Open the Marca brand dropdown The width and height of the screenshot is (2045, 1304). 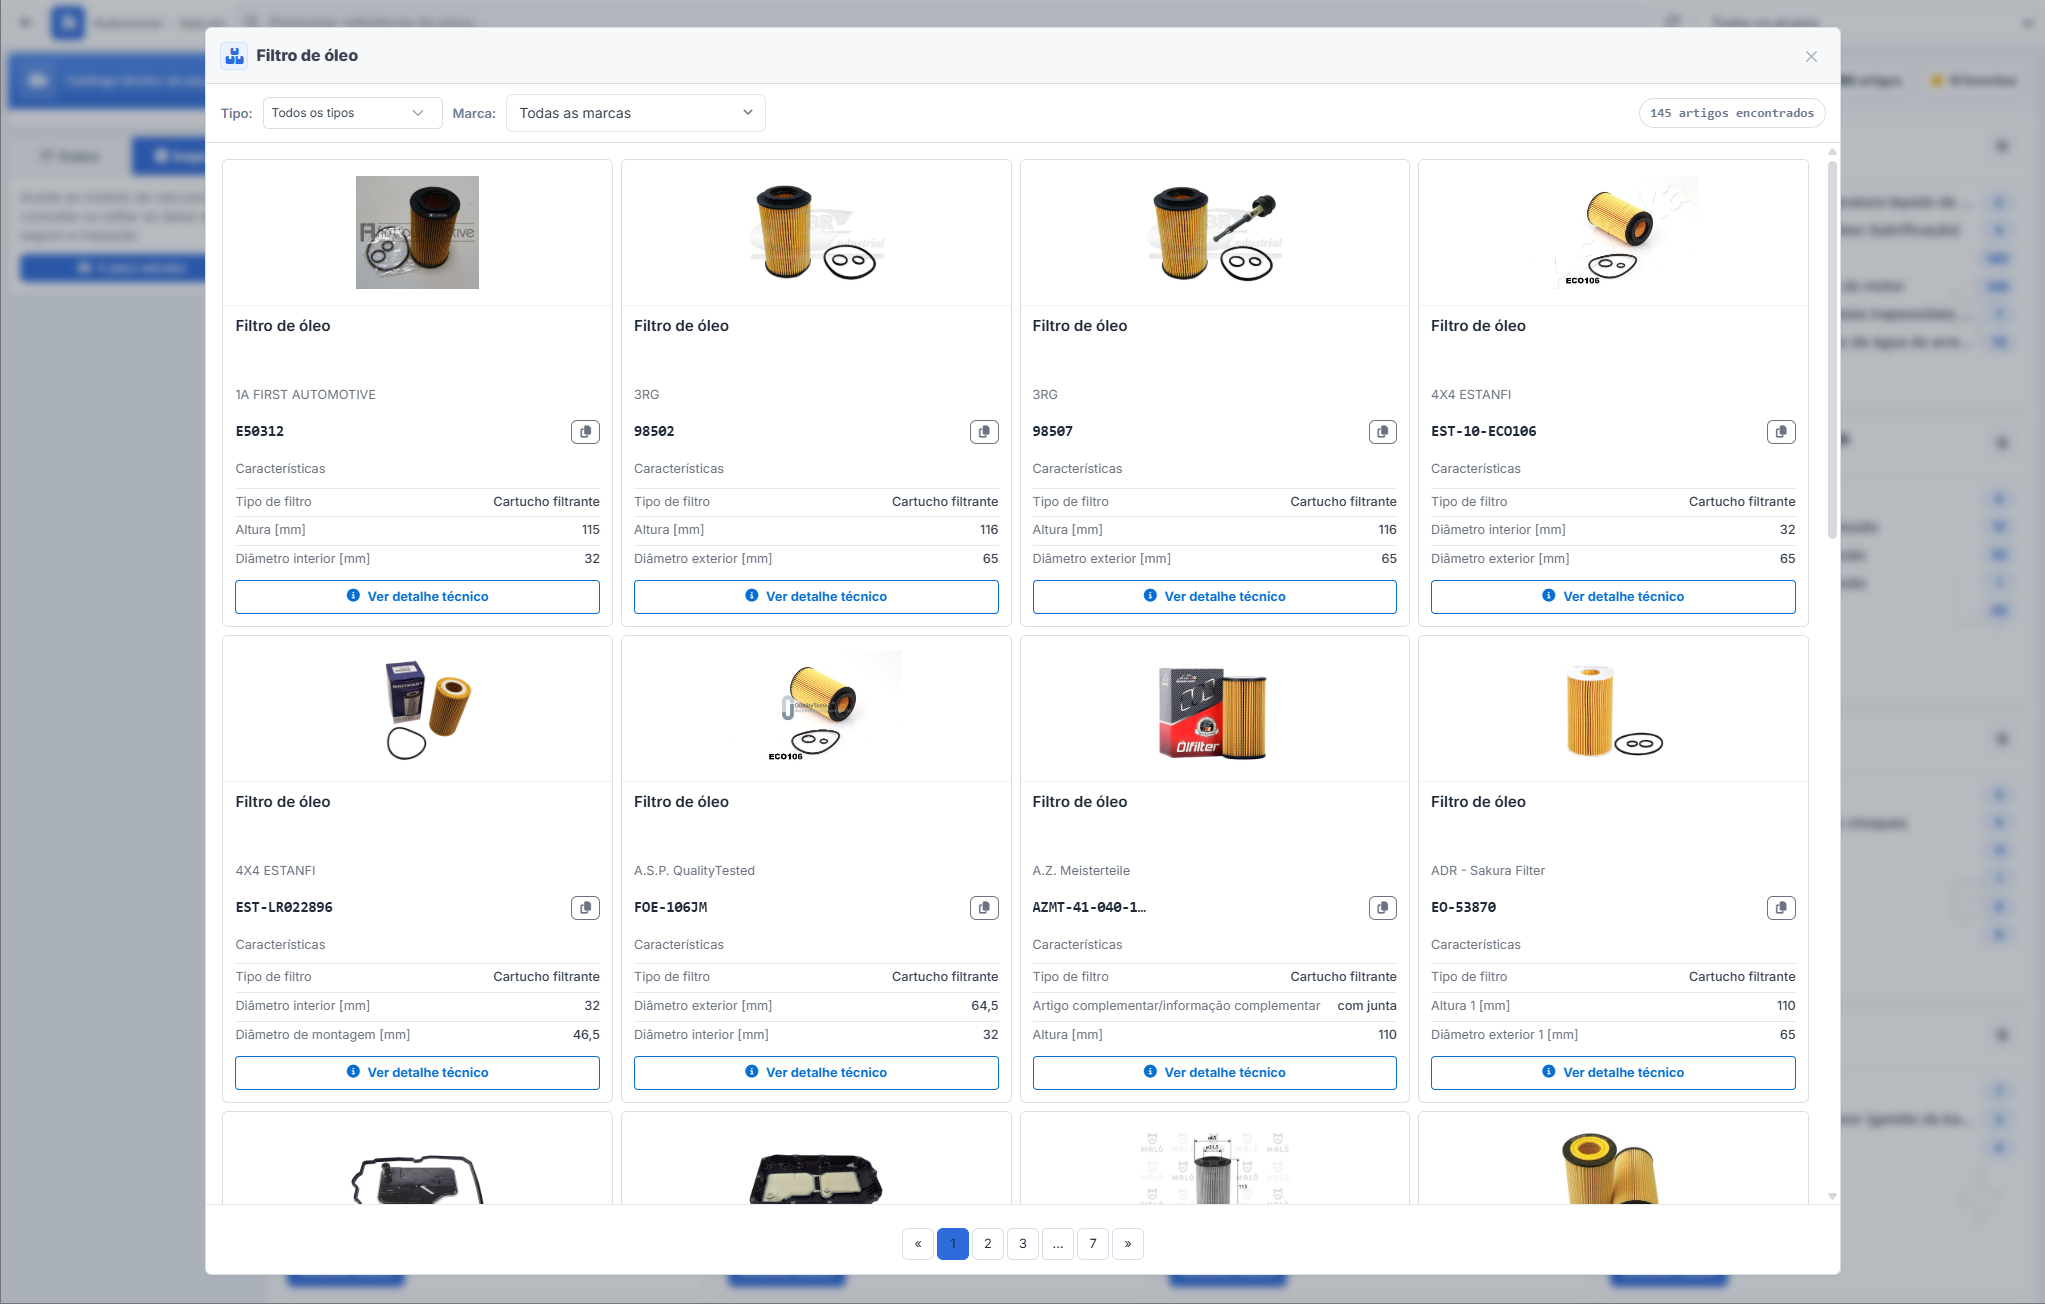636,113
